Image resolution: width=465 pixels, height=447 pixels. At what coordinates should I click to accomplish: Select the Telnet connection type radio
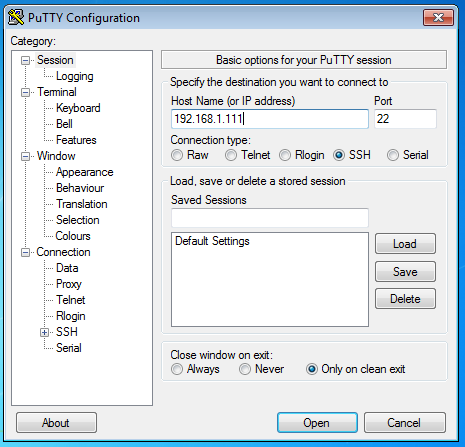coord(231,155)
